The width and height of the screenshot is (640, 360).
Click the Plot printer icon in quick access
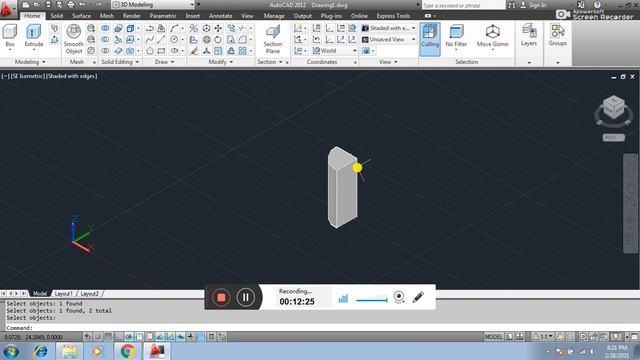71,5
